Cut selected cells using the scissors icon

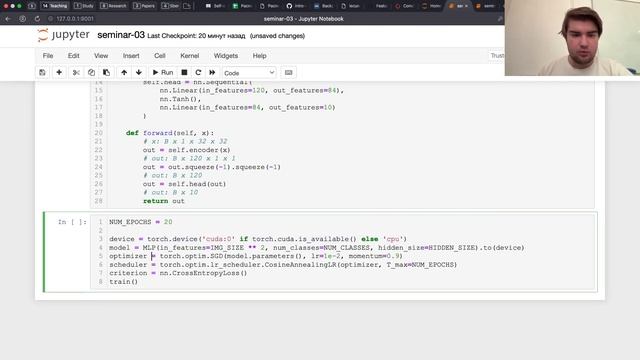point(76,72)
